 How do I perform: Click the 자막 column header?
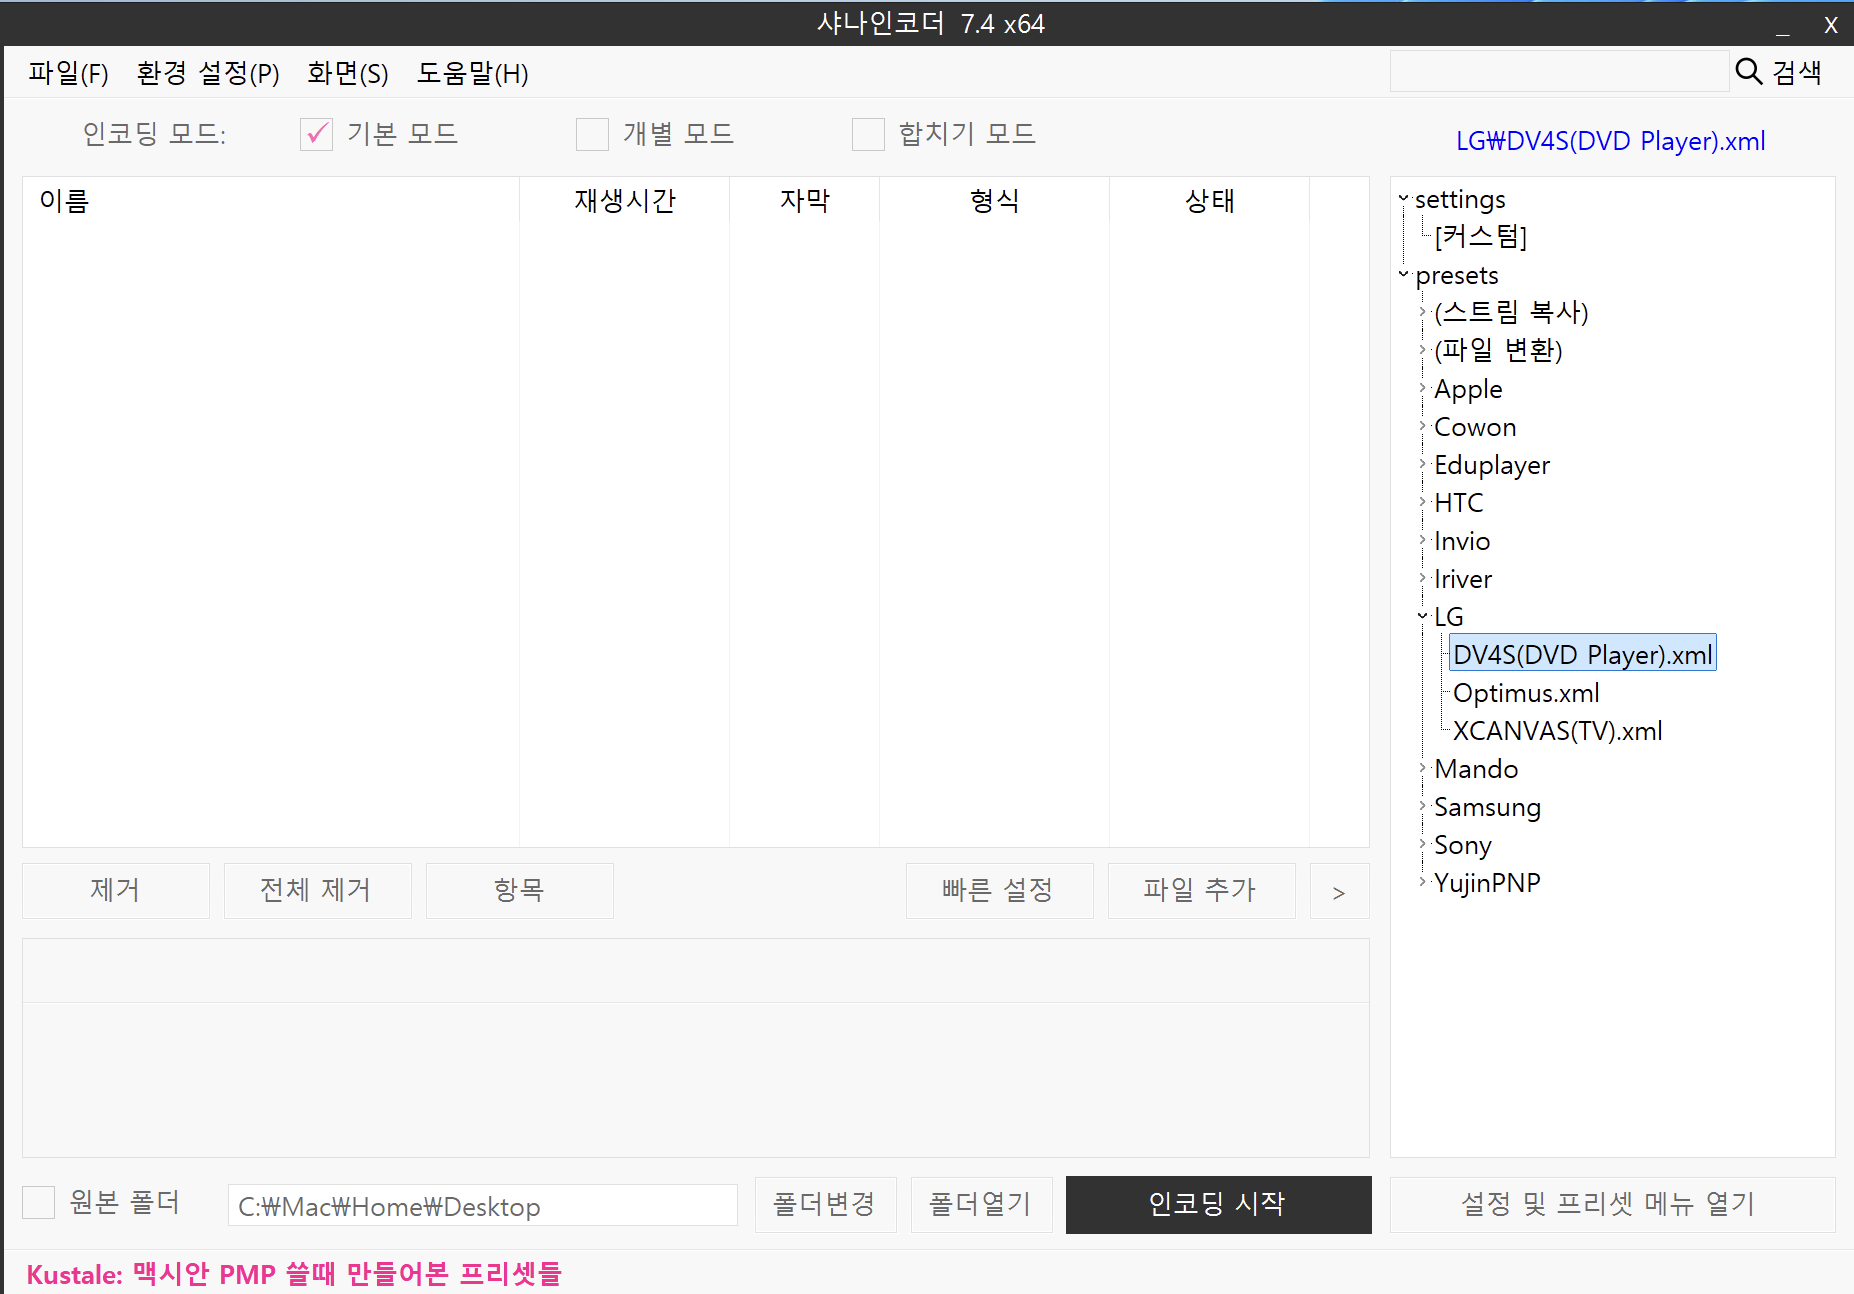[805, 201]
